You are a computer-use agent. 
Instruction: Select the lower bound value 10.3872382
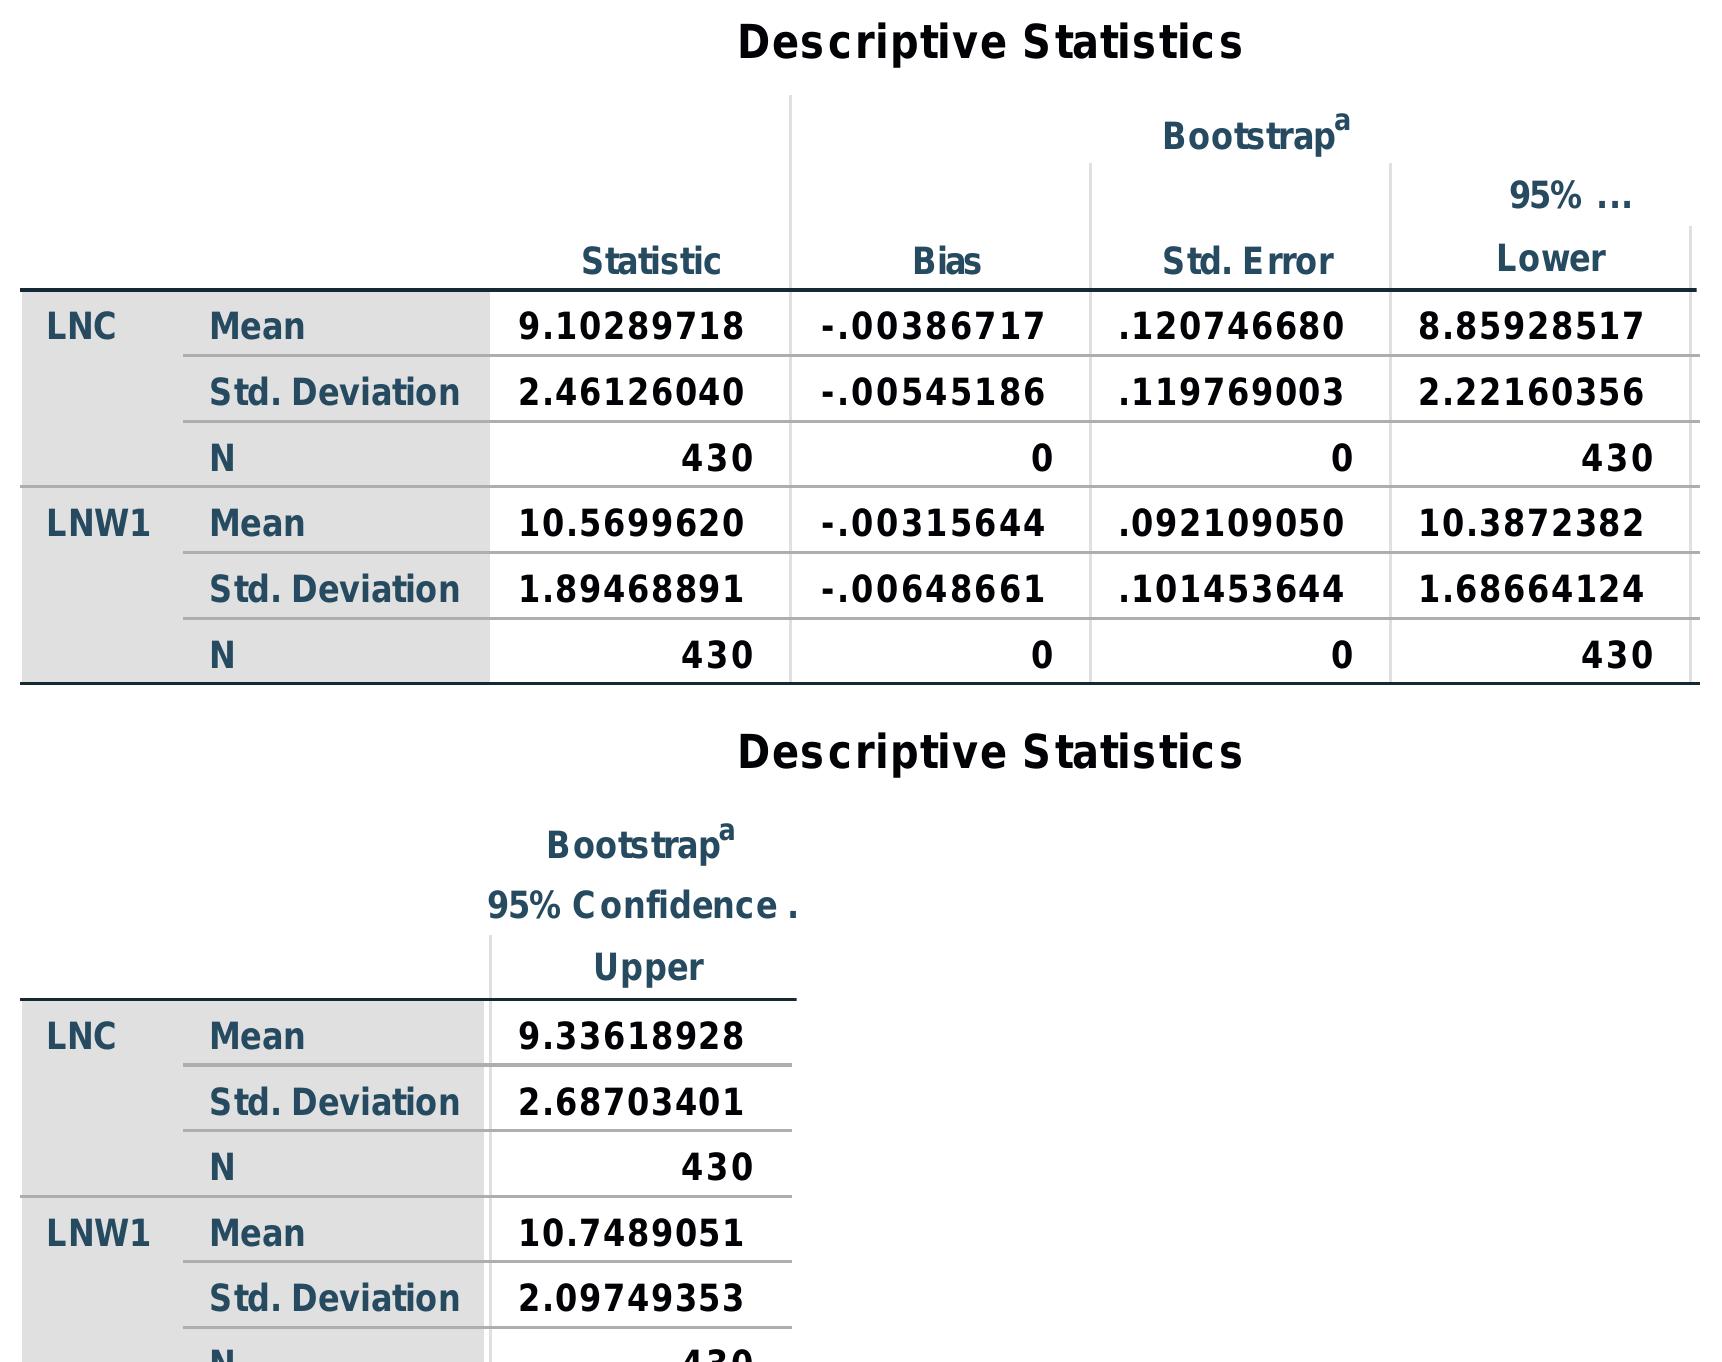coord(1530,524)
